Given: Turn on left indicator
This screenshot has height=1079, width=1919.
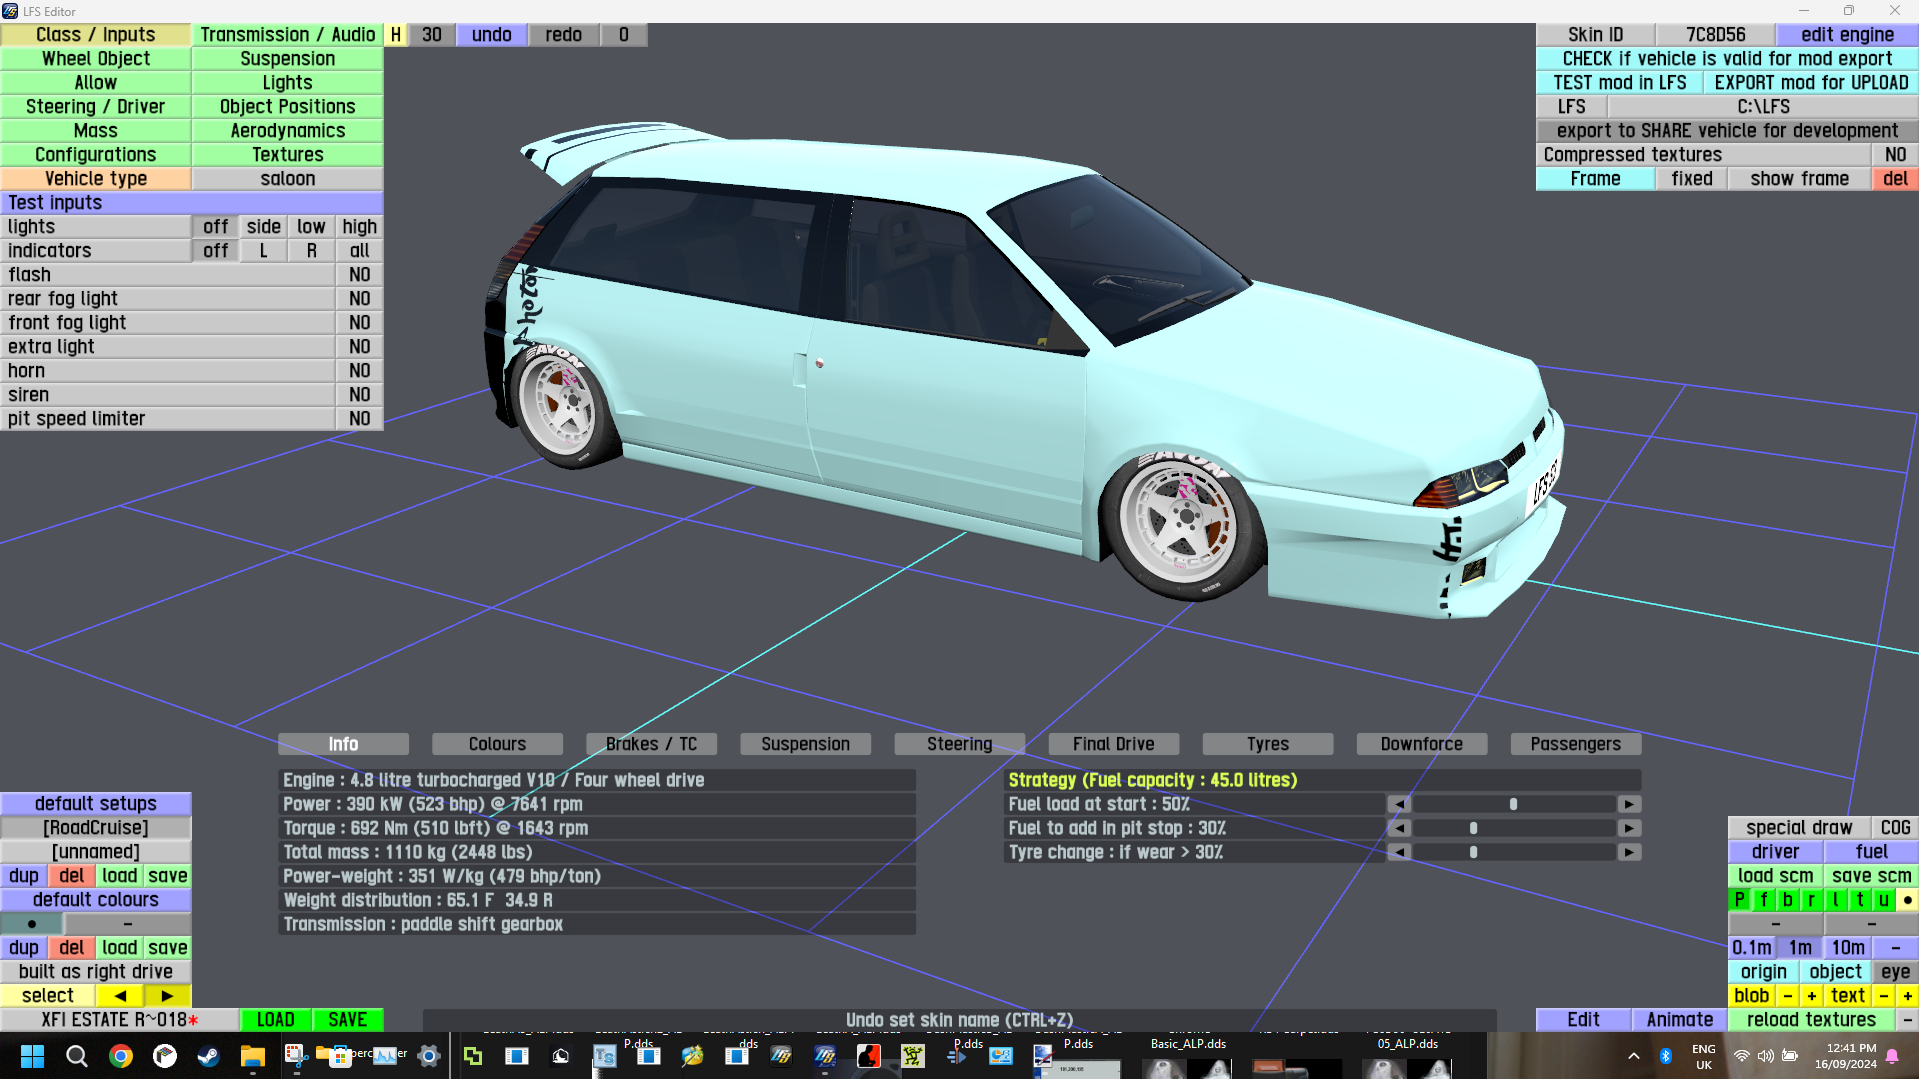Looking at the screenshot, I should click(264, 251).
